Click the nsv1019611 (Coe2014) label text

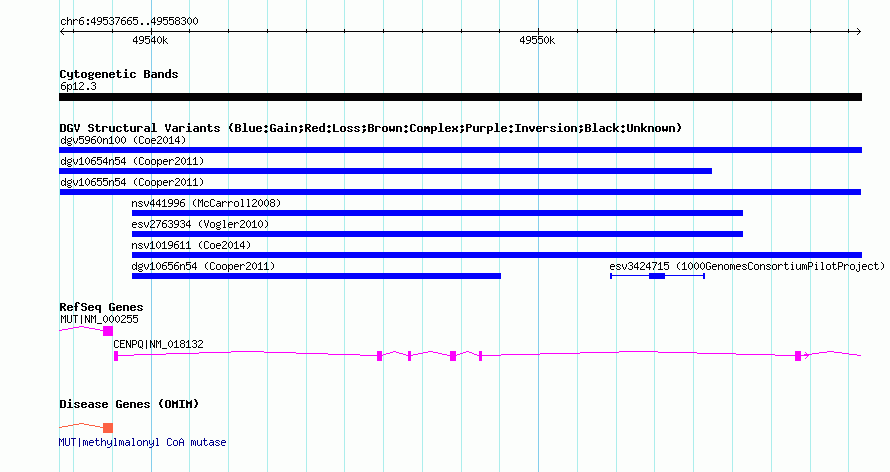[191, 245]
